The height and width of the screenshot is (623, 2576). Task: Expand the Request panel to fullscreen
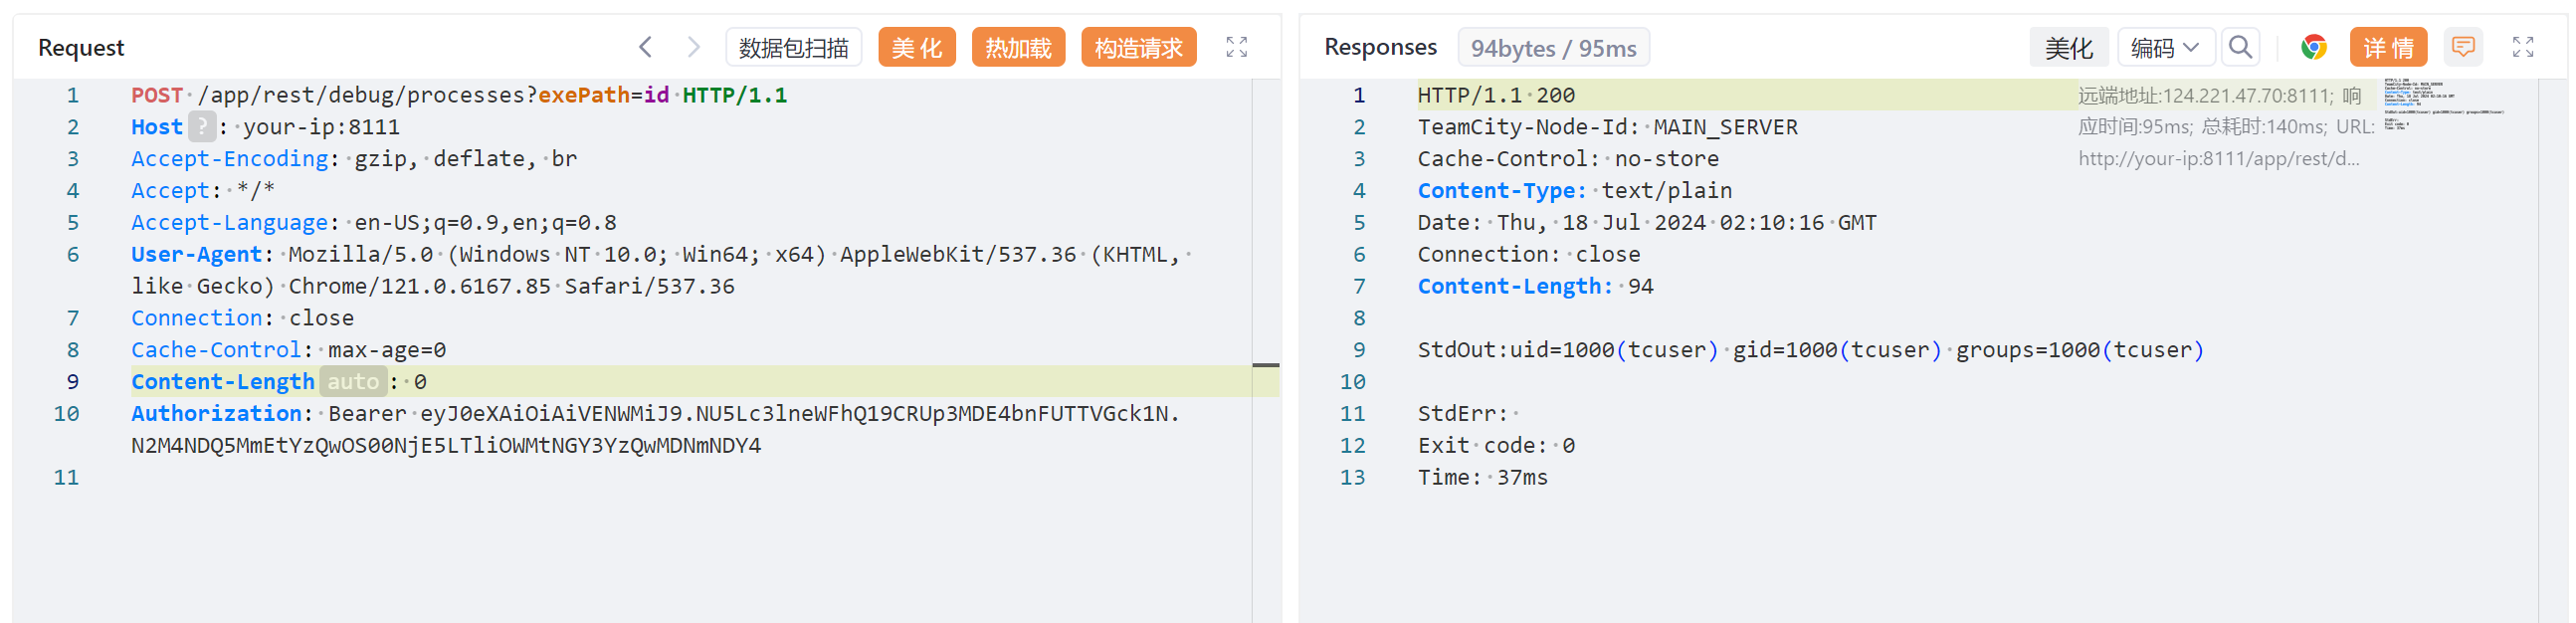tap(1236, 47)
